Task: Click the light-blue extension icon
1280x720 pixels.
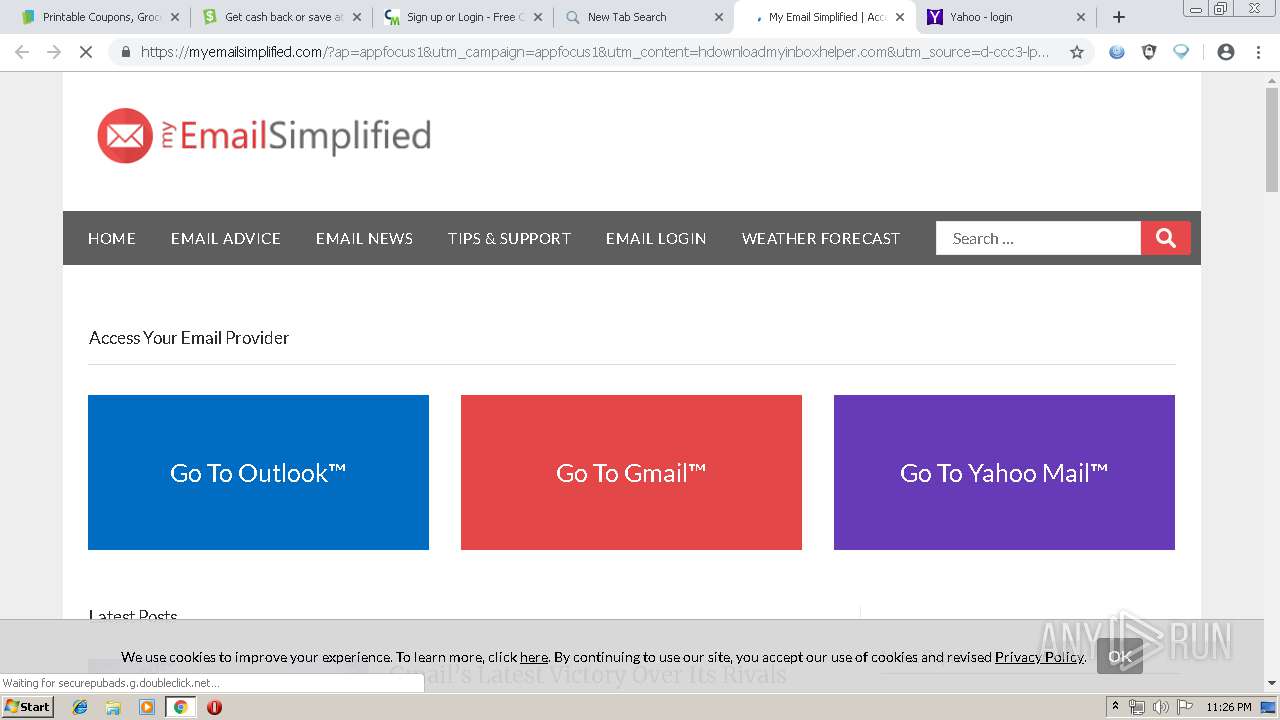Action: (x=1181, y=52)
